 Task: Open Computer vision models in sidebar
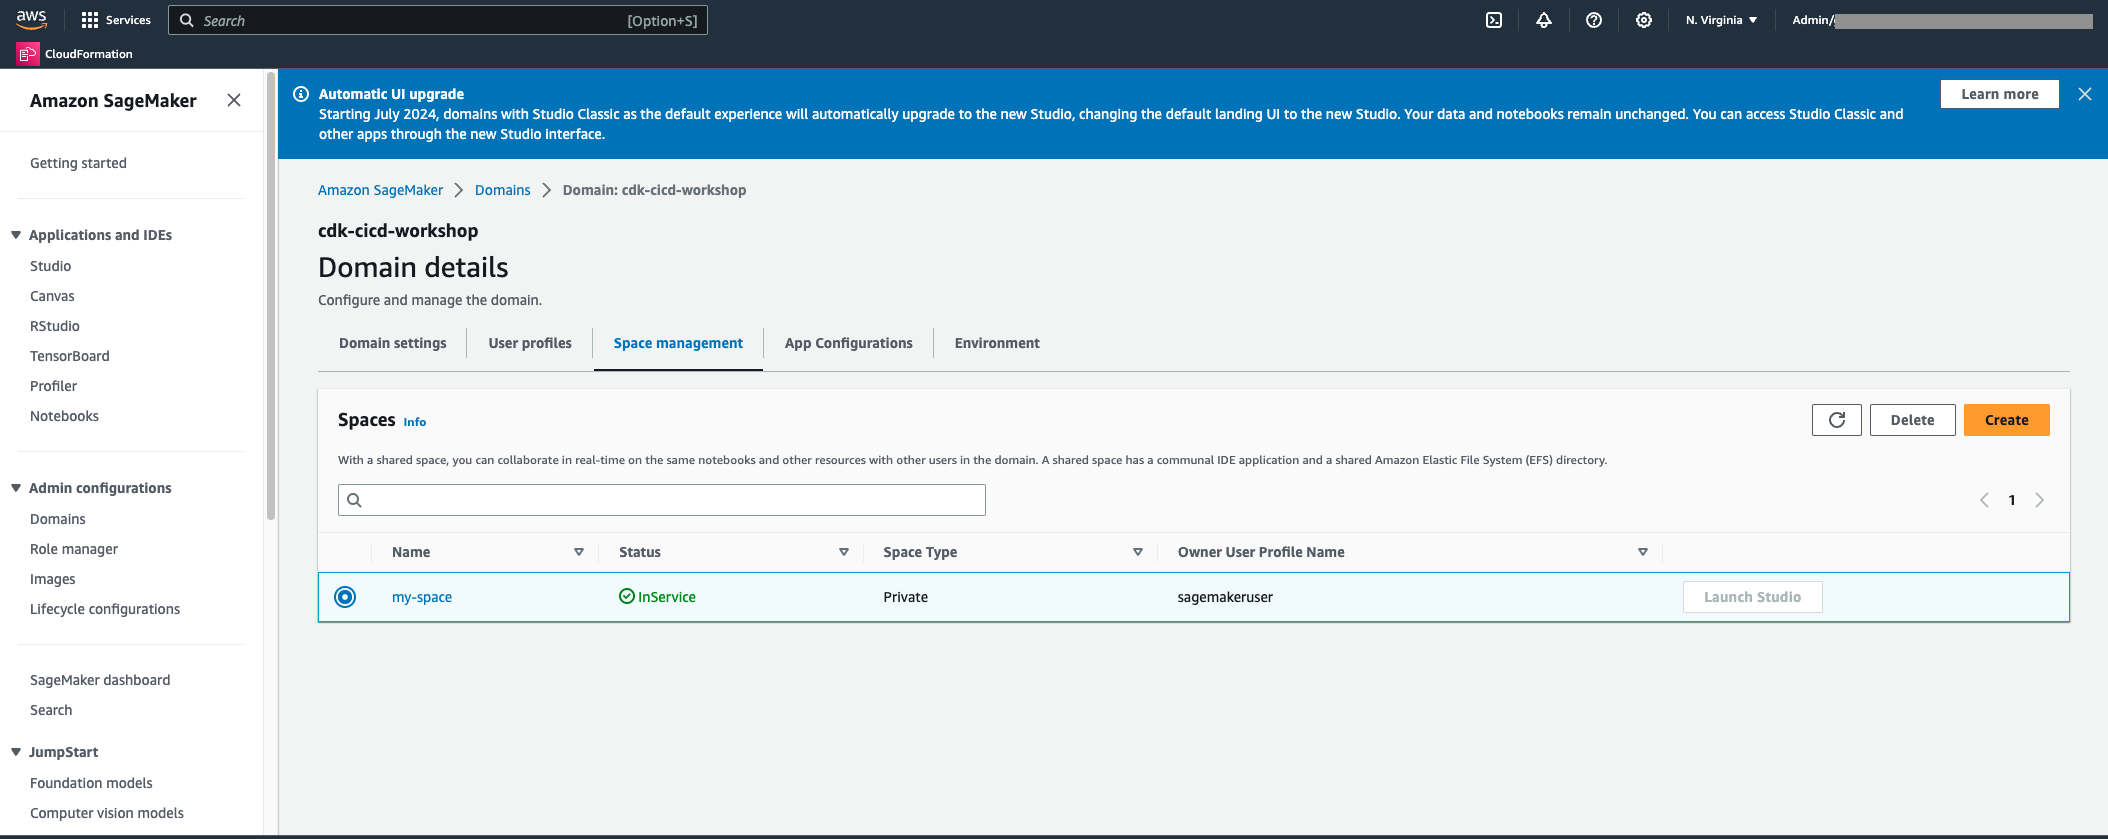tap(107, 813)
